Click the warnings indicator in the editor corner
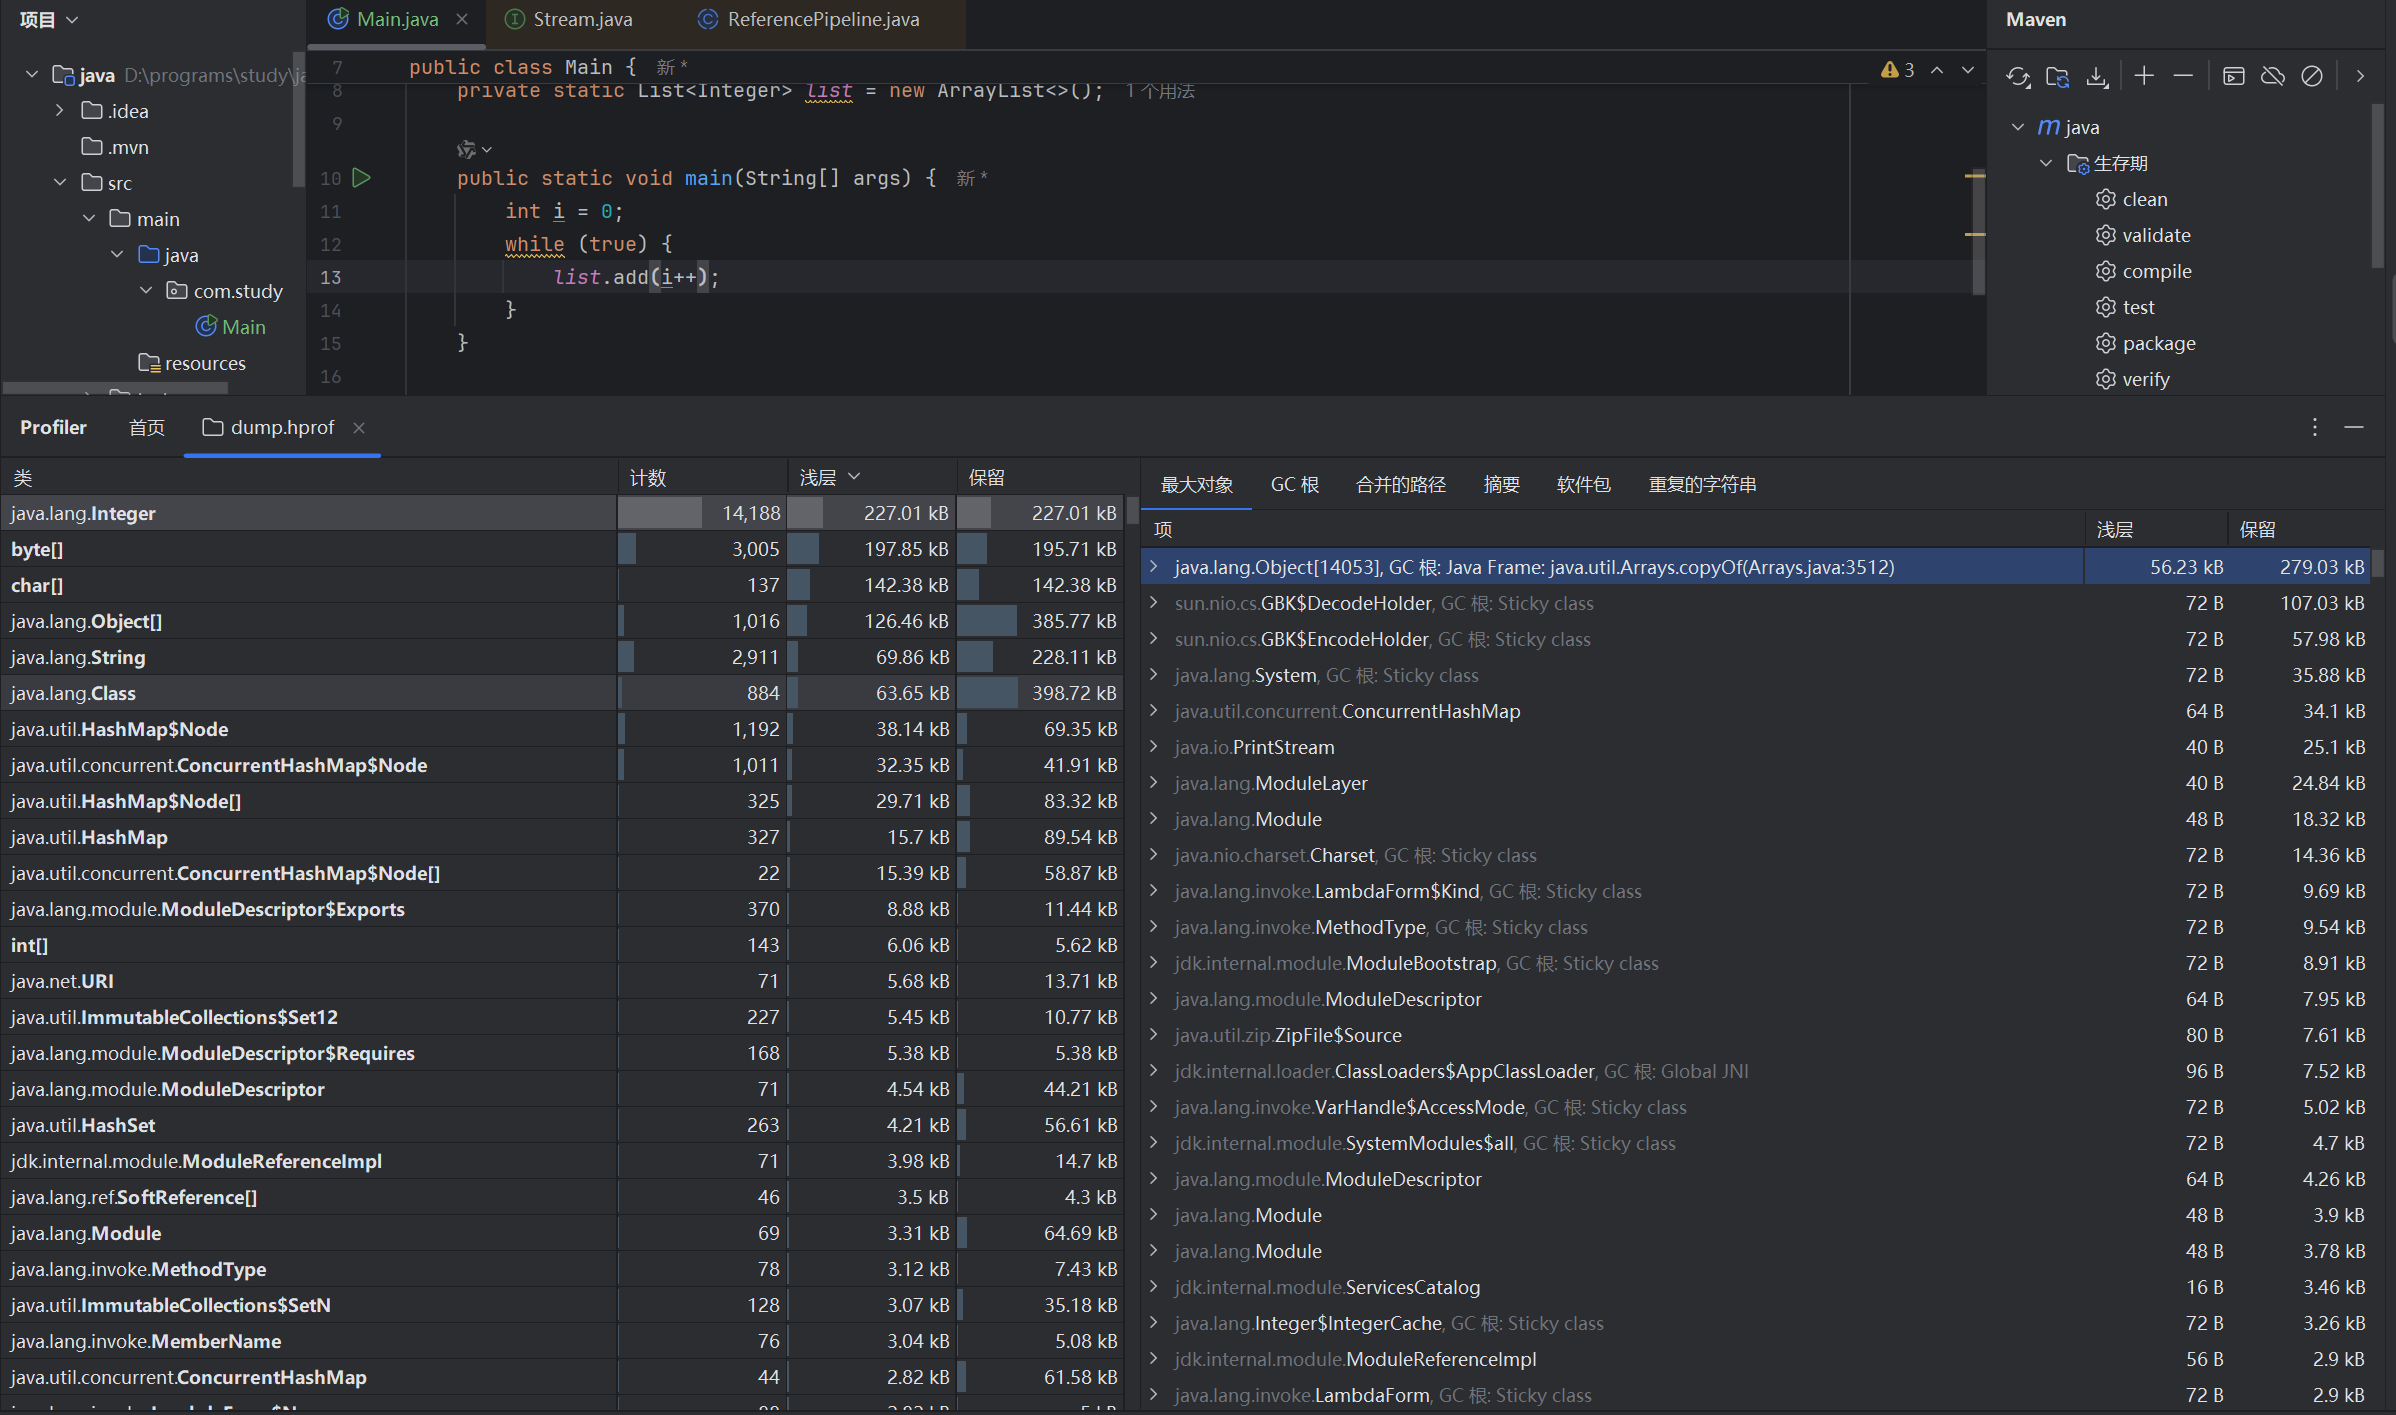Image resolution: width=2396 pixels, height=1415 pixels. tap(1897, 70)
